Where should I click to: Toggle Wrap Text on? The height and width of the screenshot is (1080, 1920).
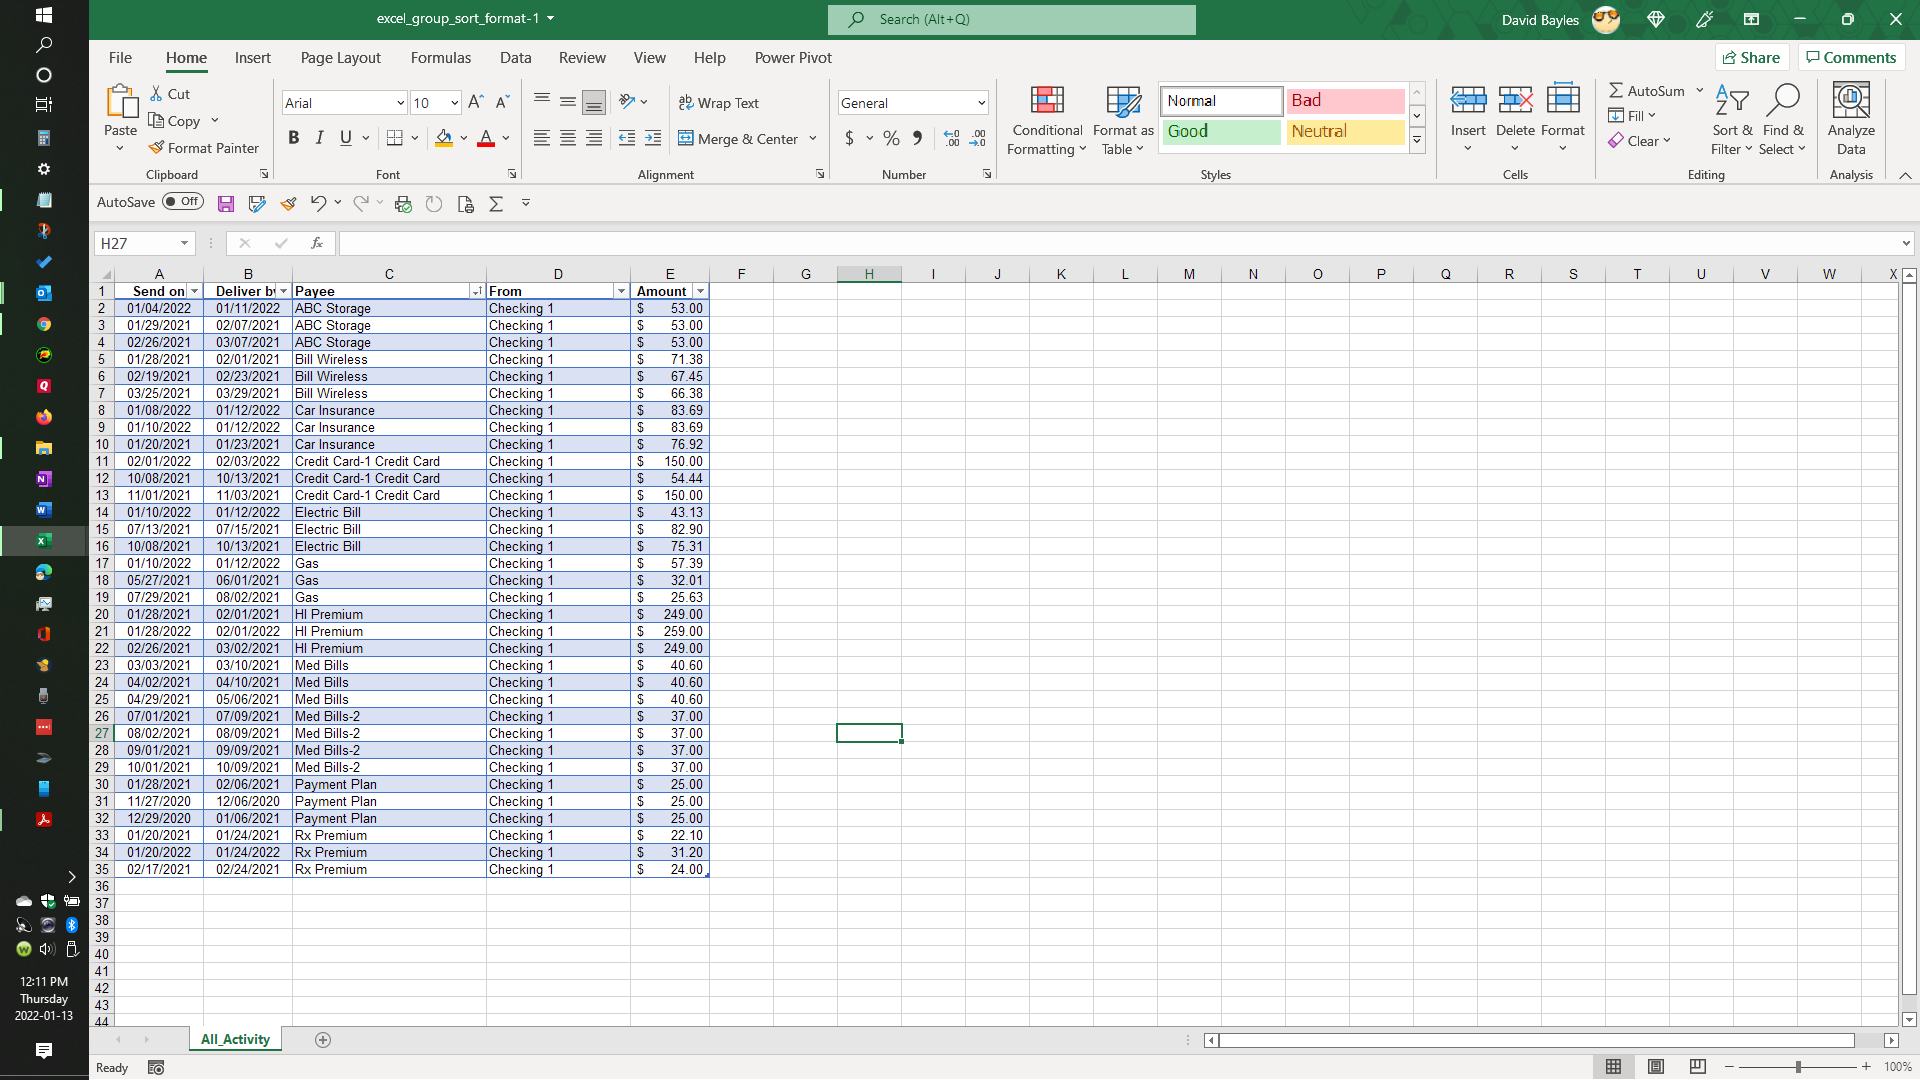pyautogui.click(x=719, y=103)
